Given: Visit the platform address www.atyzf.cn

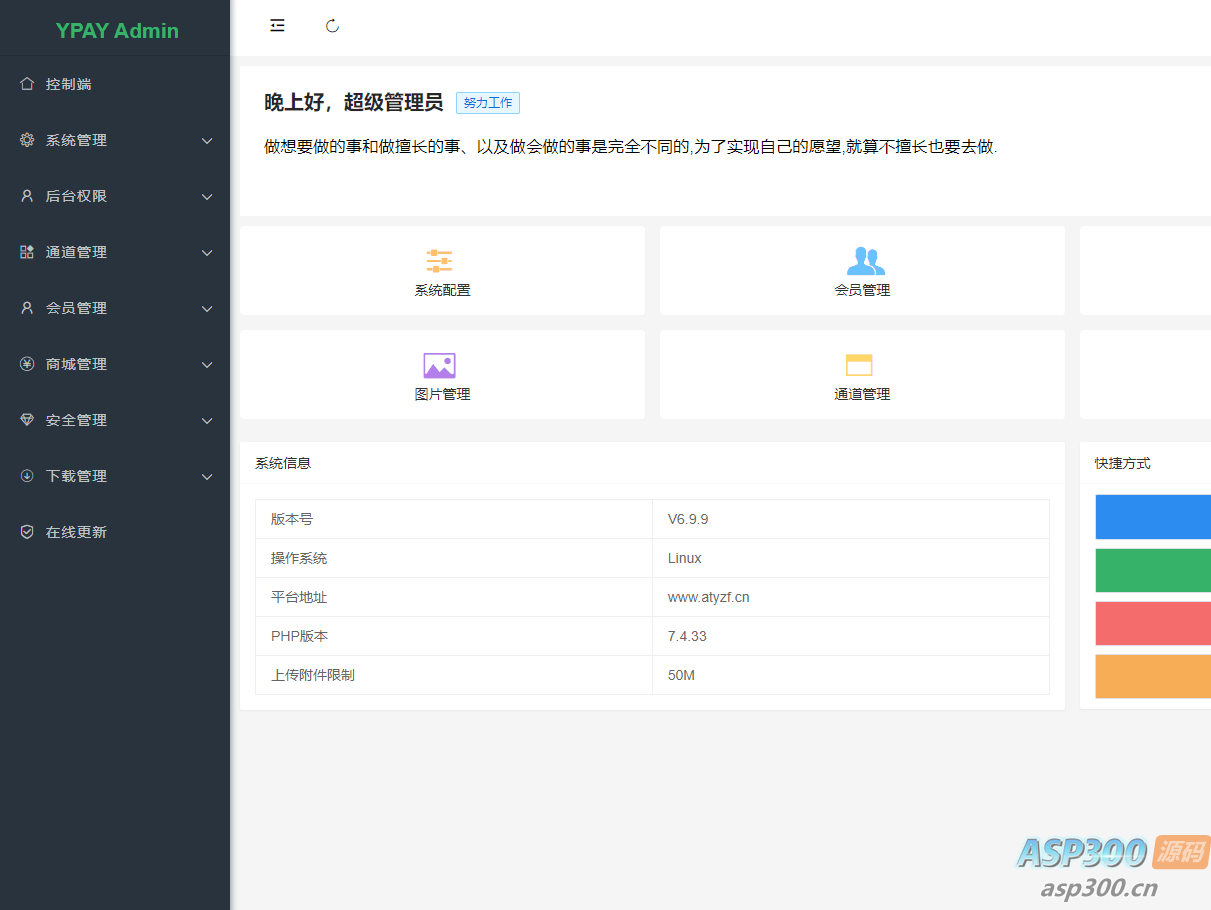Looking at the screenshot, I should click(708, 597).
